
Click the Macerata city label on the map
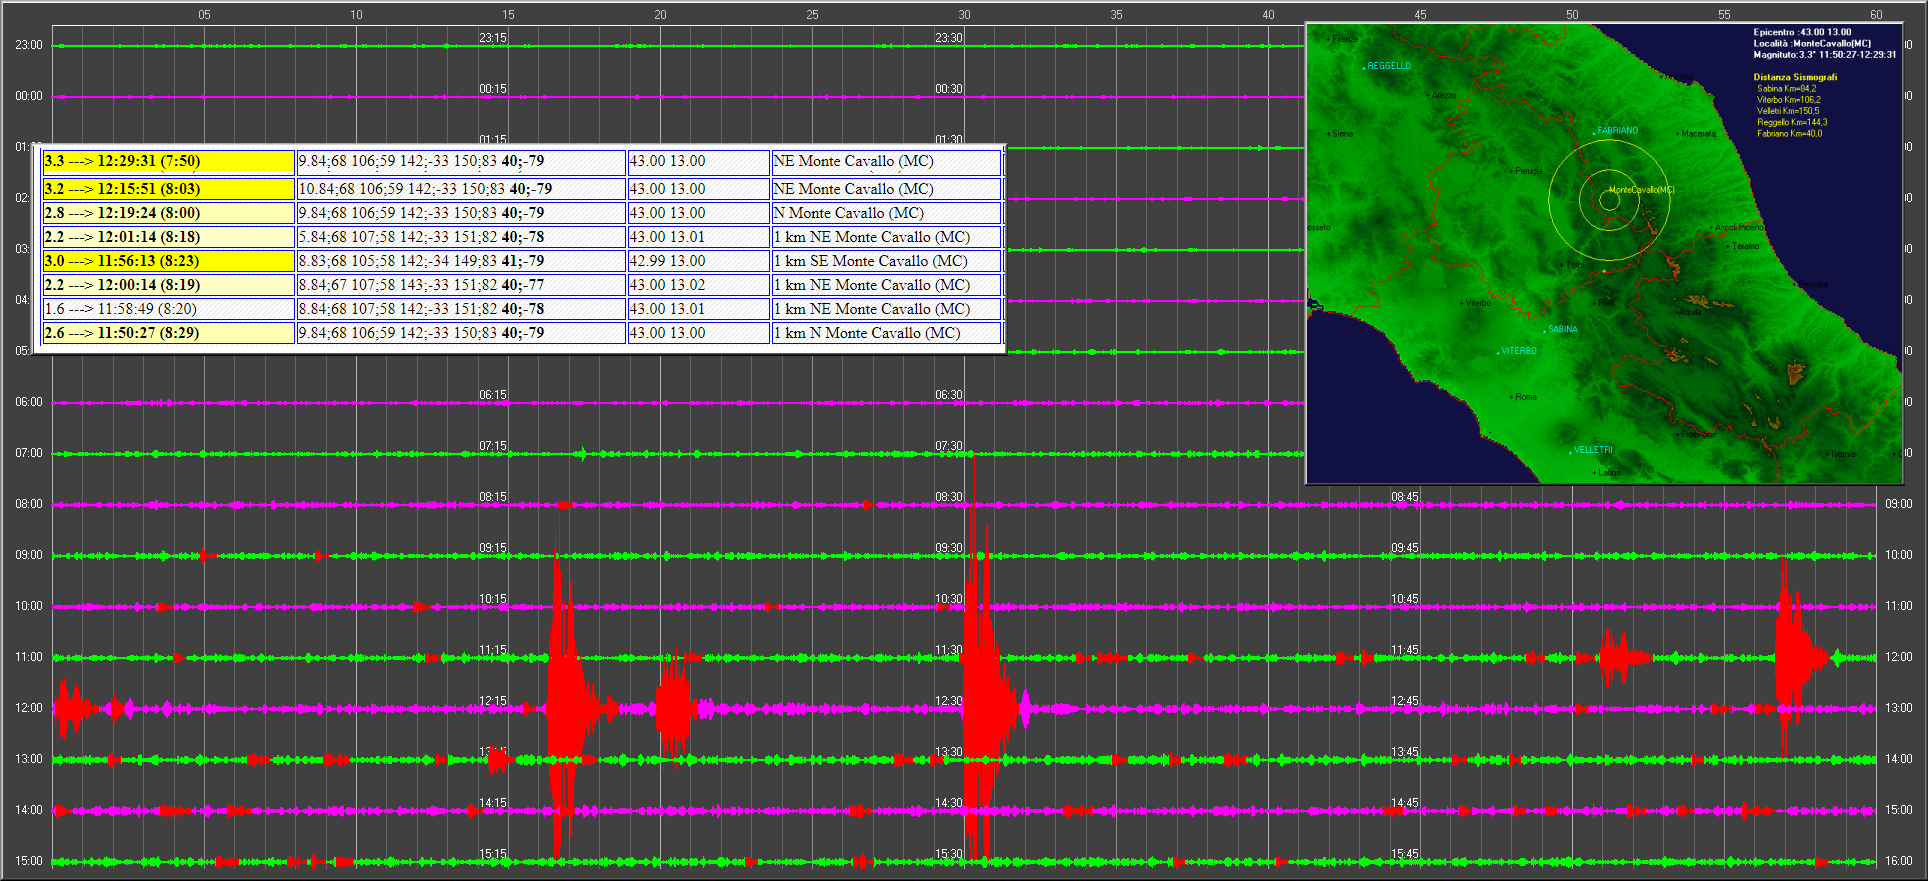1698,134
